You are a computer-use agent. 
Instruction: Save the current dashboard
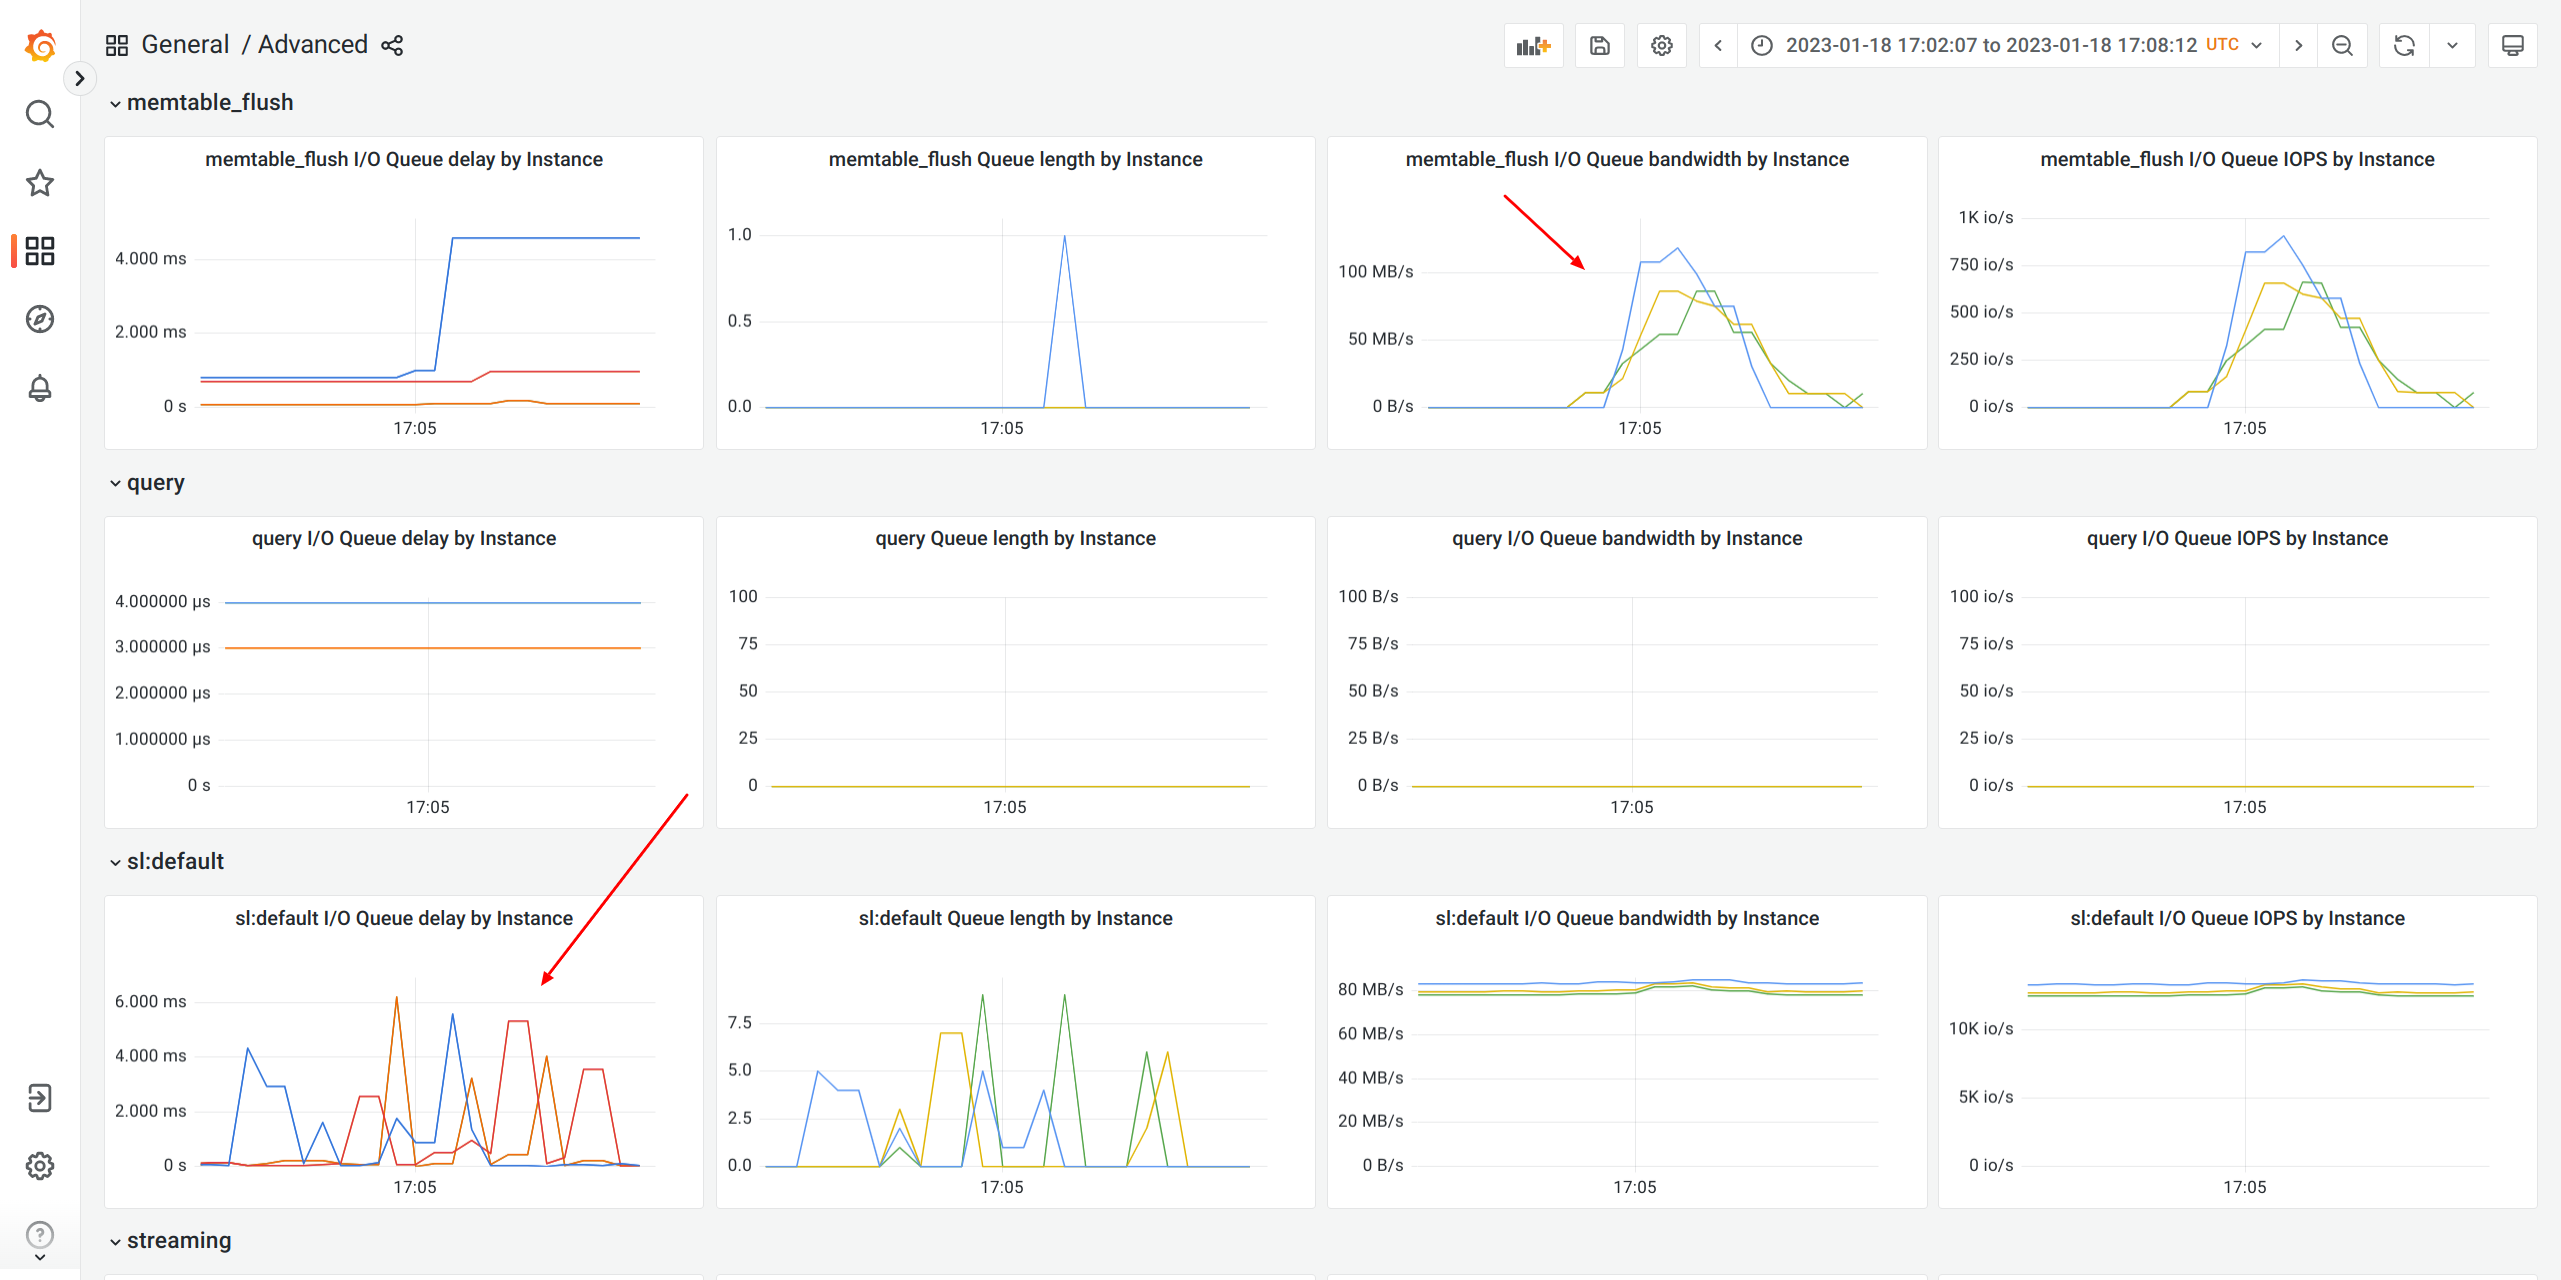[x=1599, y=45]
